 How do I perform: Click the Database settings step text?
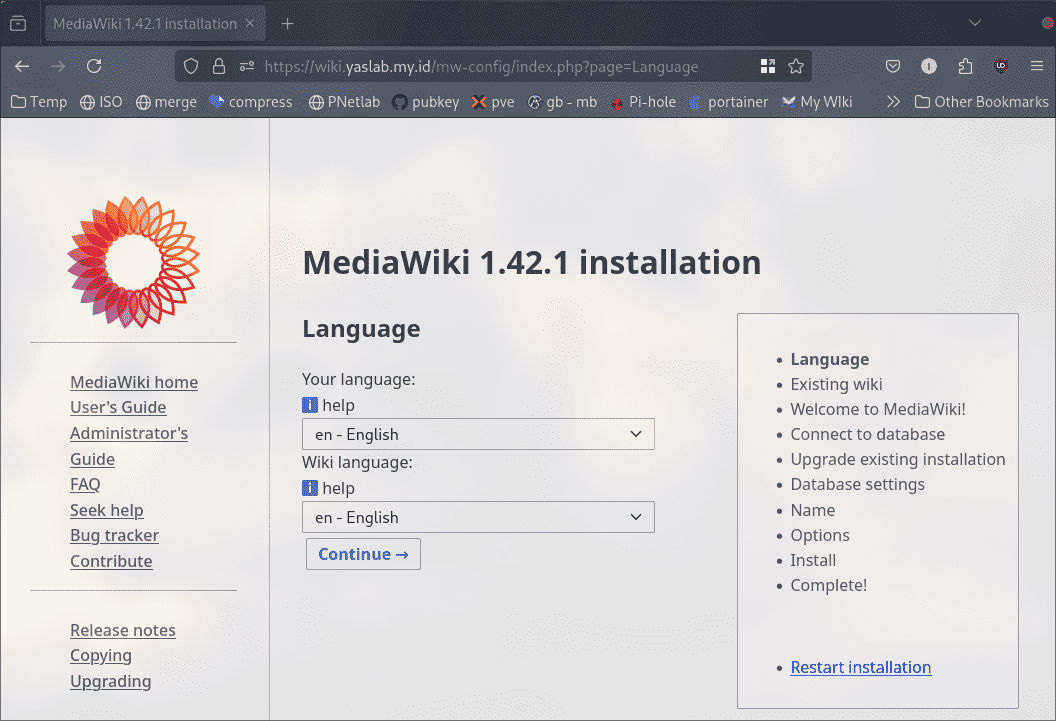click(857, 484)
